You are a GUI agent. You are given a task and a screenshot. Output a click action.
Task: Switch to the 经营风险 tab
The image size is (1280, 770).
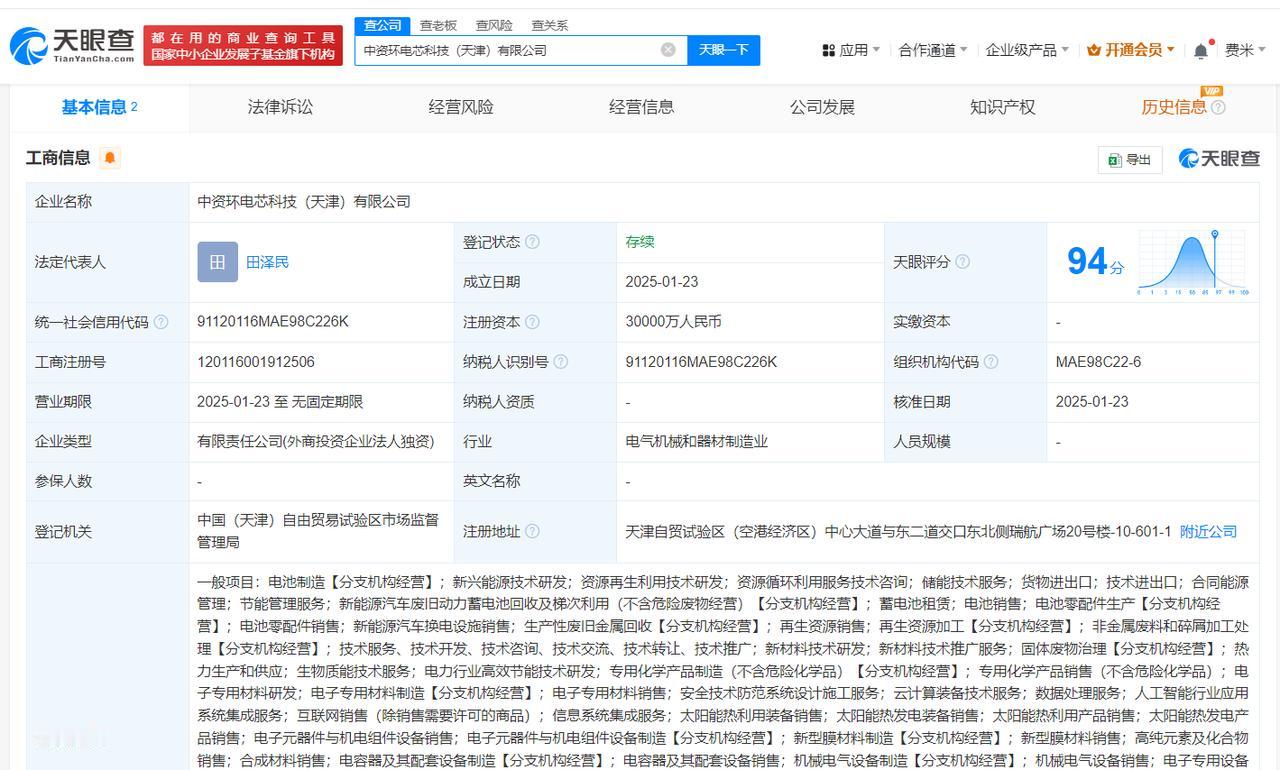[461, 107]
